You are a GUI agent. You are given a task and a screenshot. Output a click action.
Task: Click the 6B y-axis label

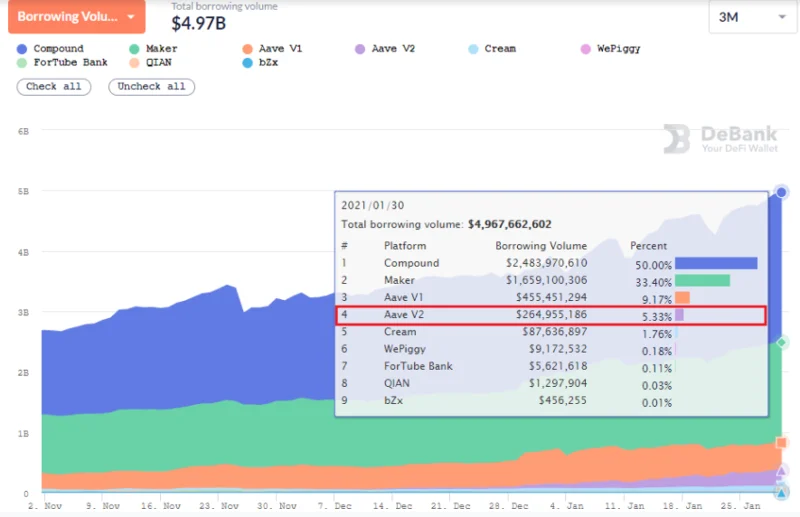tap(23, 132)
